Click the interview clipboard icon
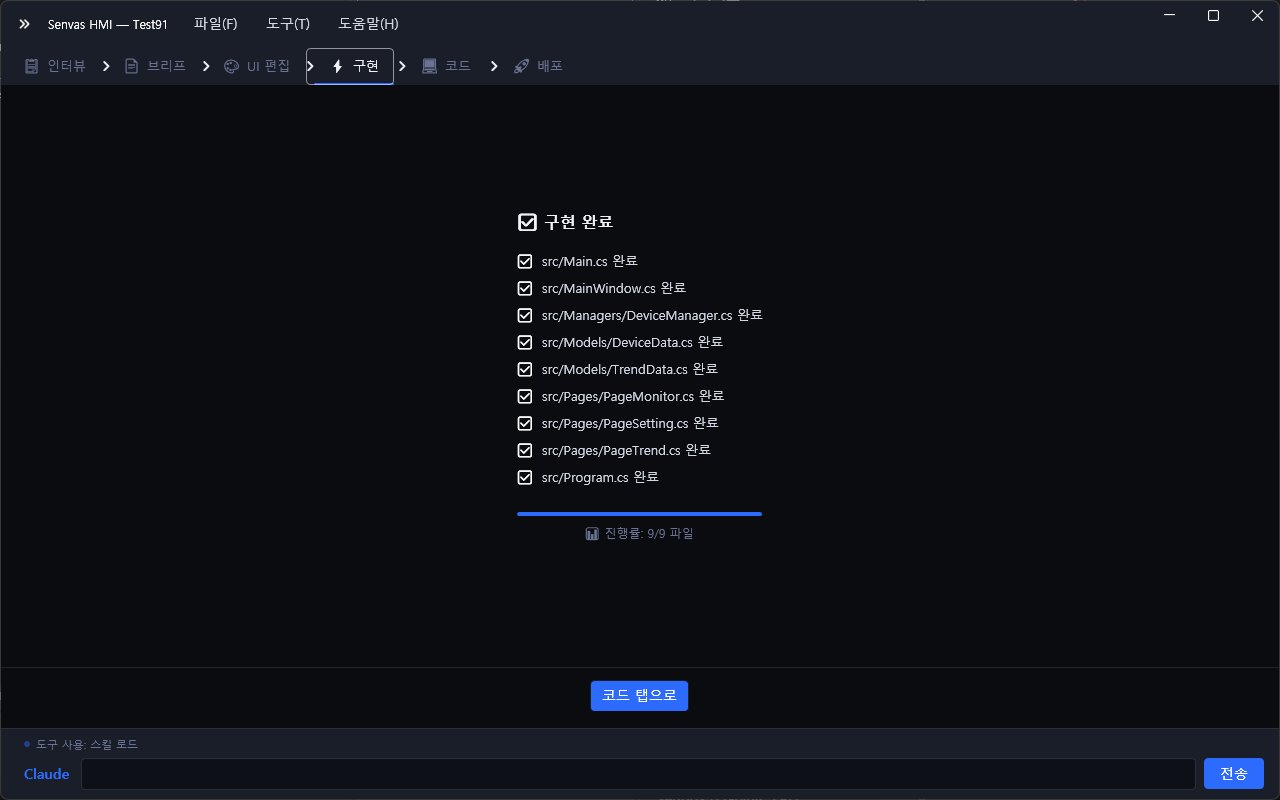 31,66
